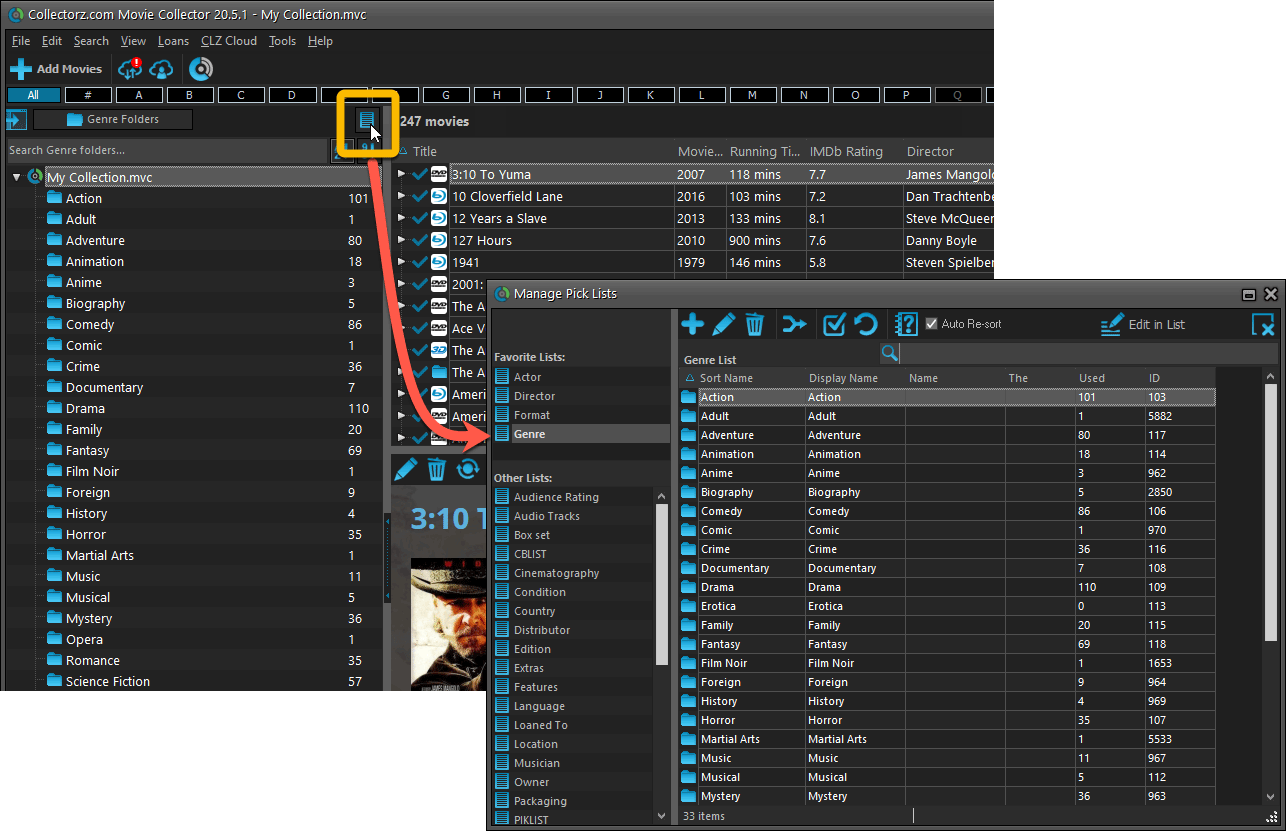This screenshot has width=1286, height=831.
Task: Toggle the checkmark on 12 Years a Slave
Action: 420,218
